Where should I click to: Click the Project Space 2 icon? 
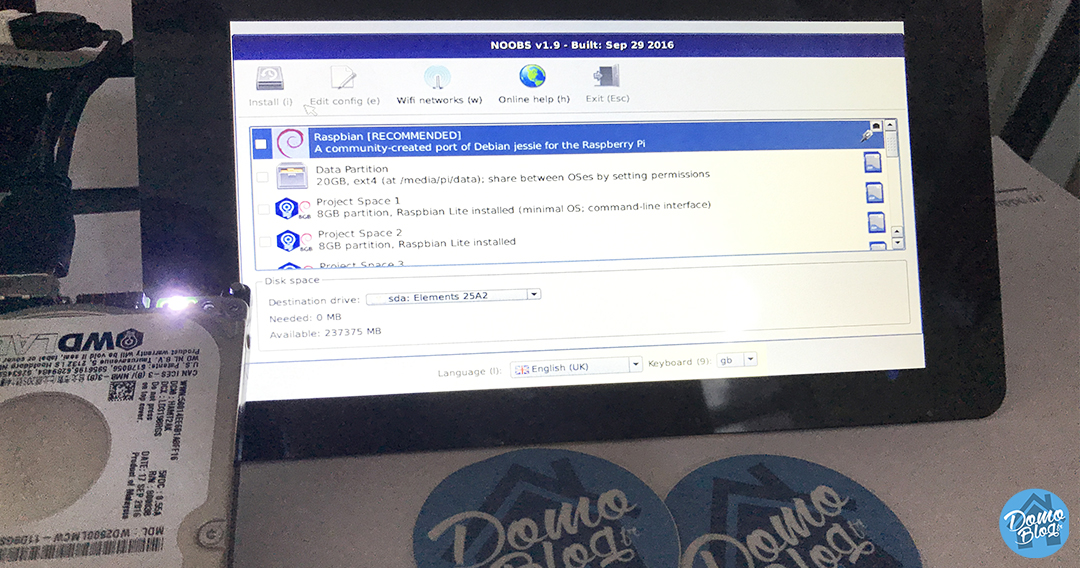click(x=294, y=240)
